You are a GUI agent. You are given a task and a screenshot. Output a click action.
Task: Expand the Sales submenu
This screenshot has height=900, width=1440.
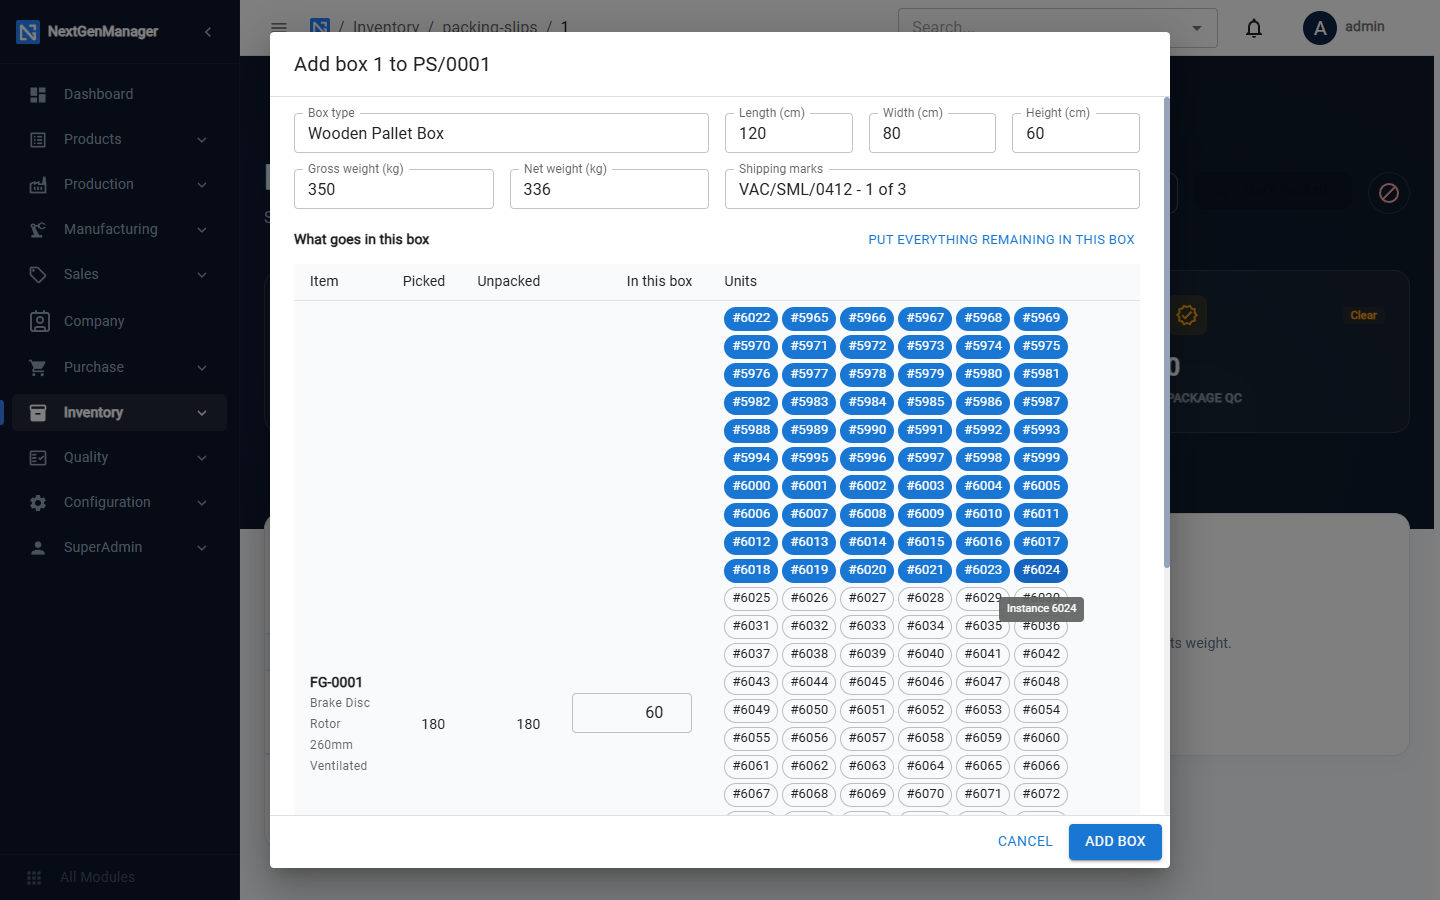pos(202,275)
